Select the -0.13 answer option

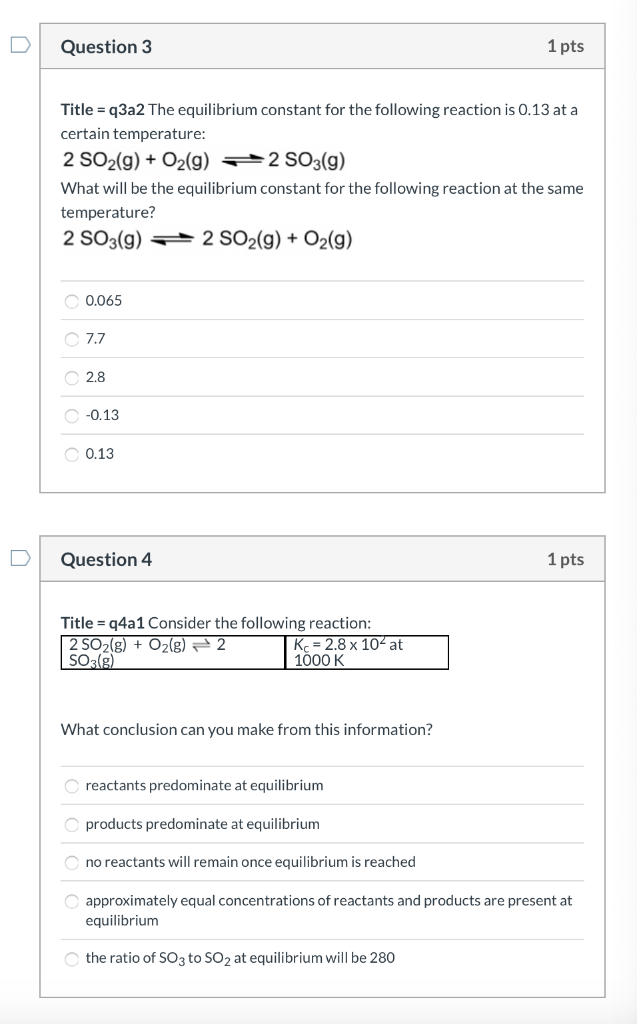coord(71,415)
